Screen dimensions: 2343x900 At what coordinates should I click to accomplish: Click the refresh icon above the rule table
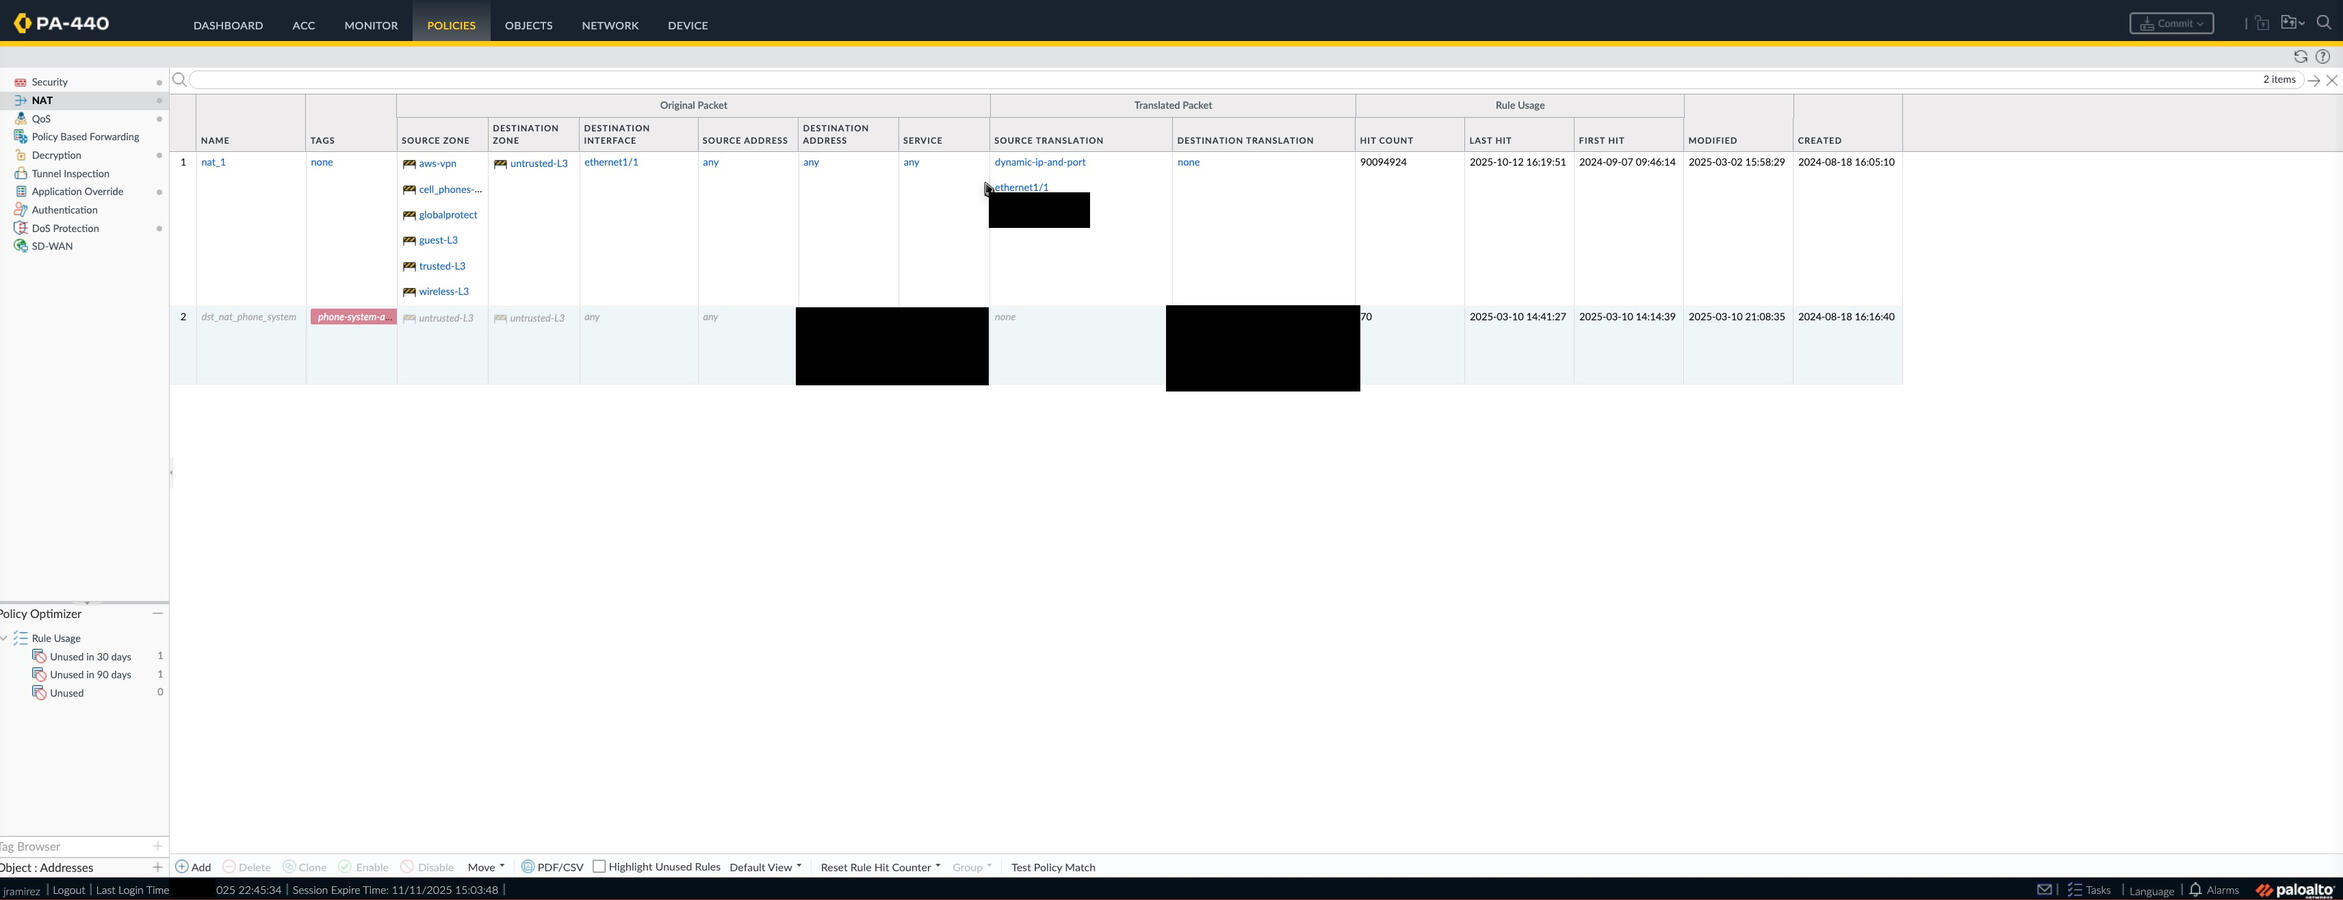pyautogui.click(x=2300, y=57)
